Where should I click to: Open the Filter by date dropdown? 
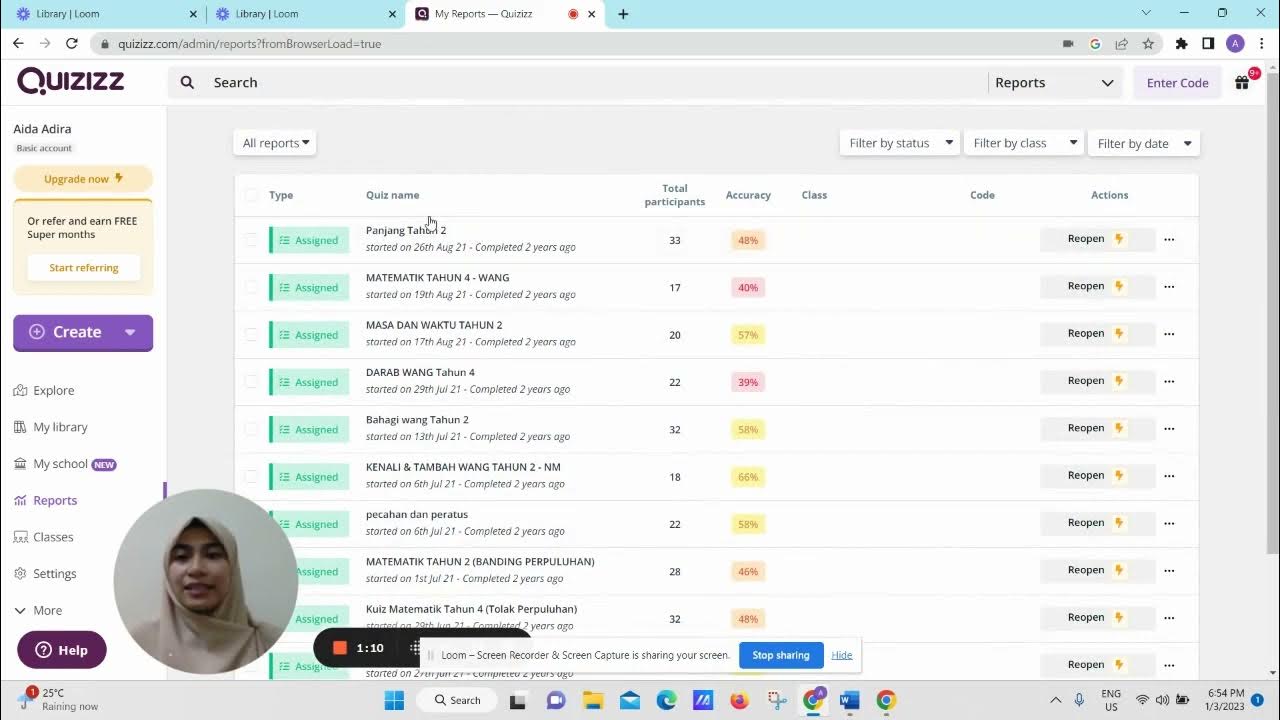coord(1143,143)
